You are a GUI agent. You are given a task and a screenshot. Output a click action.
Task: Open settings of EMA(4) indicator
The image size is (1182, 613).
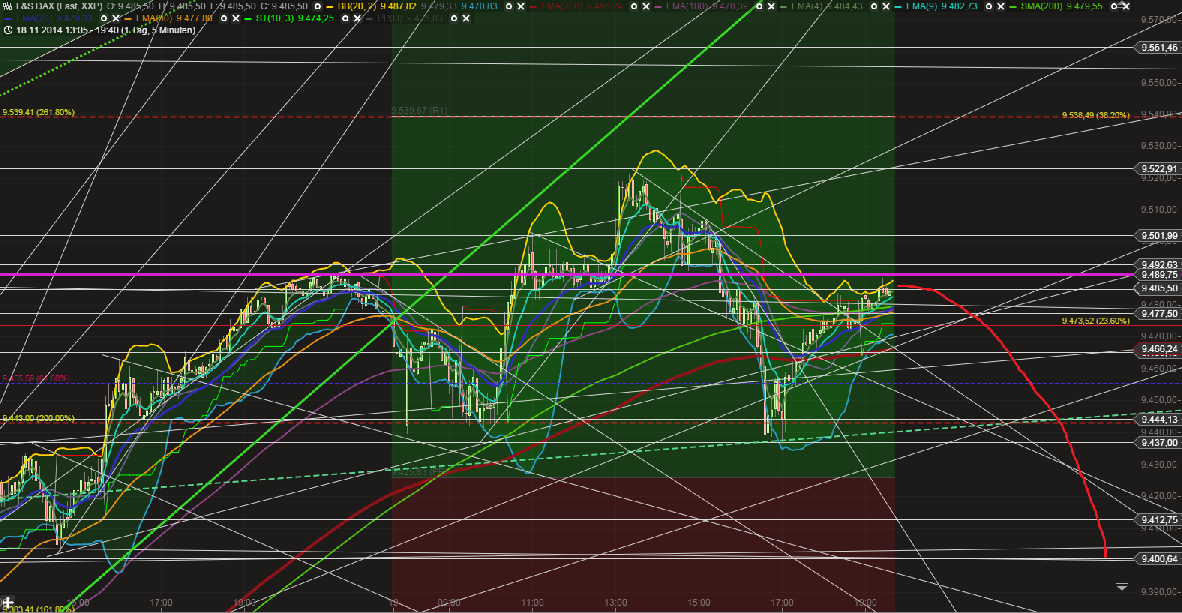(874, 6)
